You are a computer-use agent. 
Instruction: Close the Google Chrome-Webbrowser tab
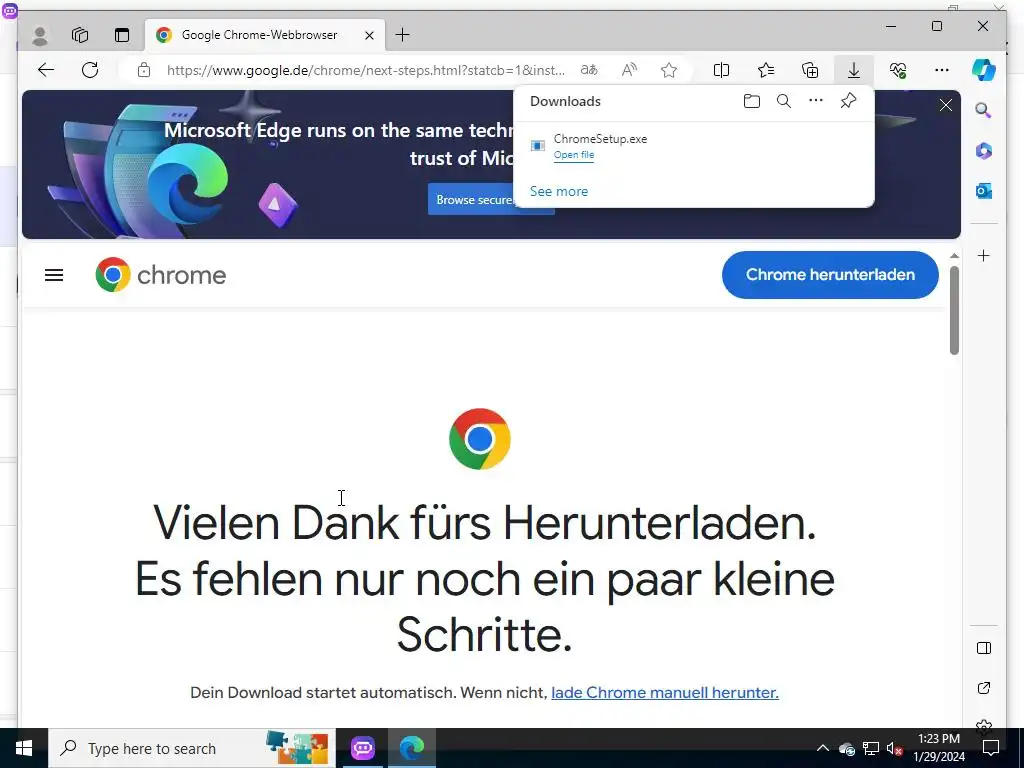[369, 35]
